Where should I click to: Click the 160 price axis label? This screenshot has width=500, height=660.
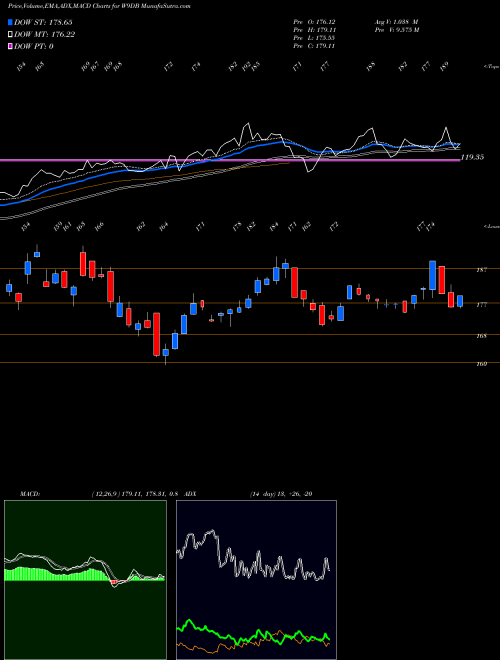tap(482, 364)
